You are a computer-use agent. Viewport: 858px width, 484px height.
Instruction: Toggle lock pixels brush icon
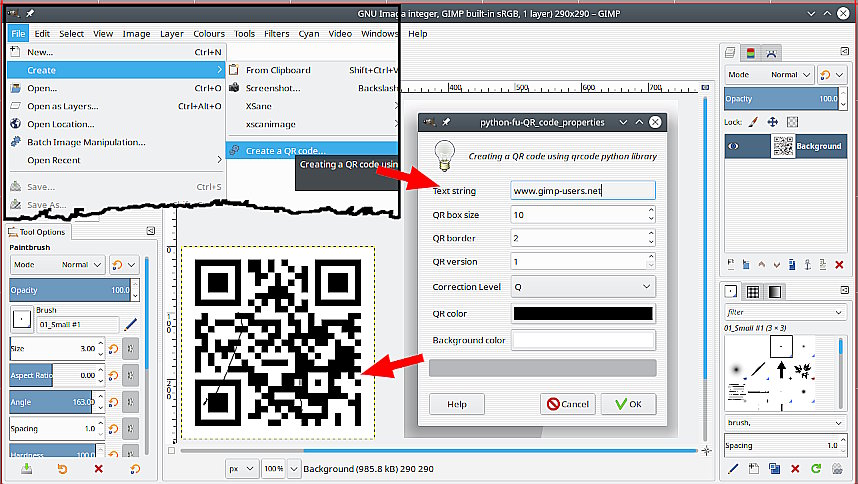[753, 122]
